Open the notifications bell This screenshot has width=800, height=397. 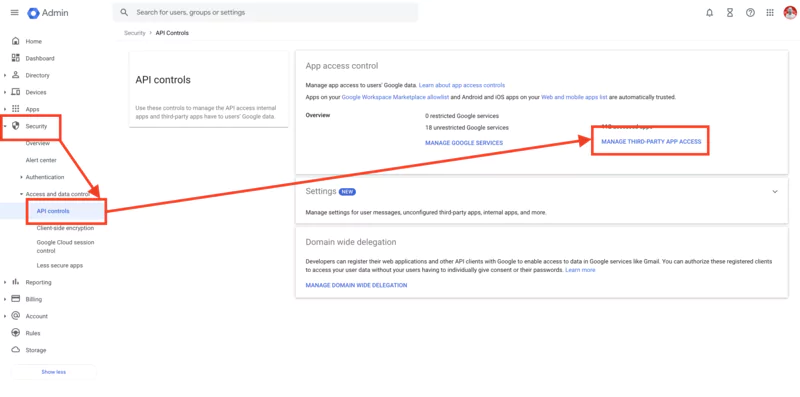[709, 13]
